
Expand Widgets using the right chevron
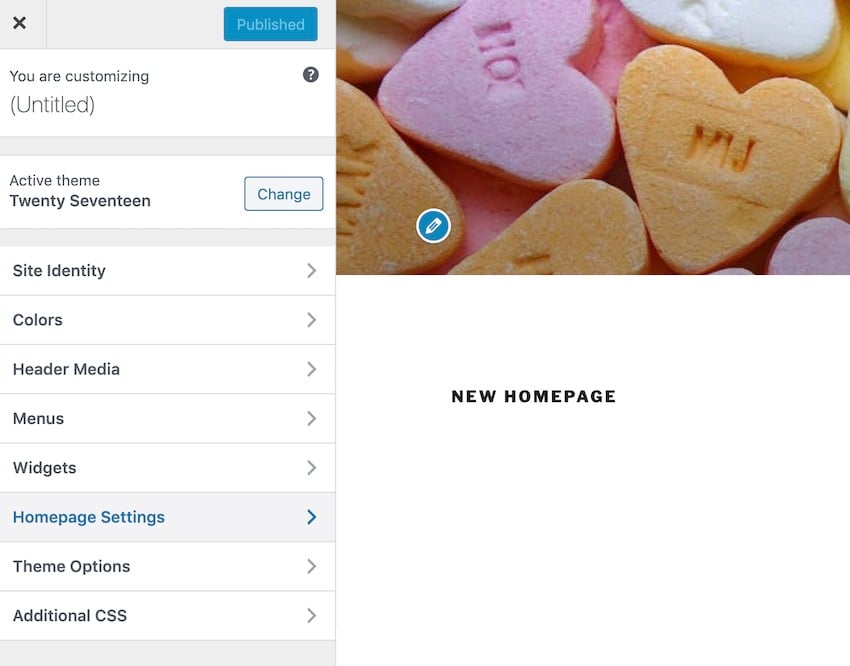point(311,468)
